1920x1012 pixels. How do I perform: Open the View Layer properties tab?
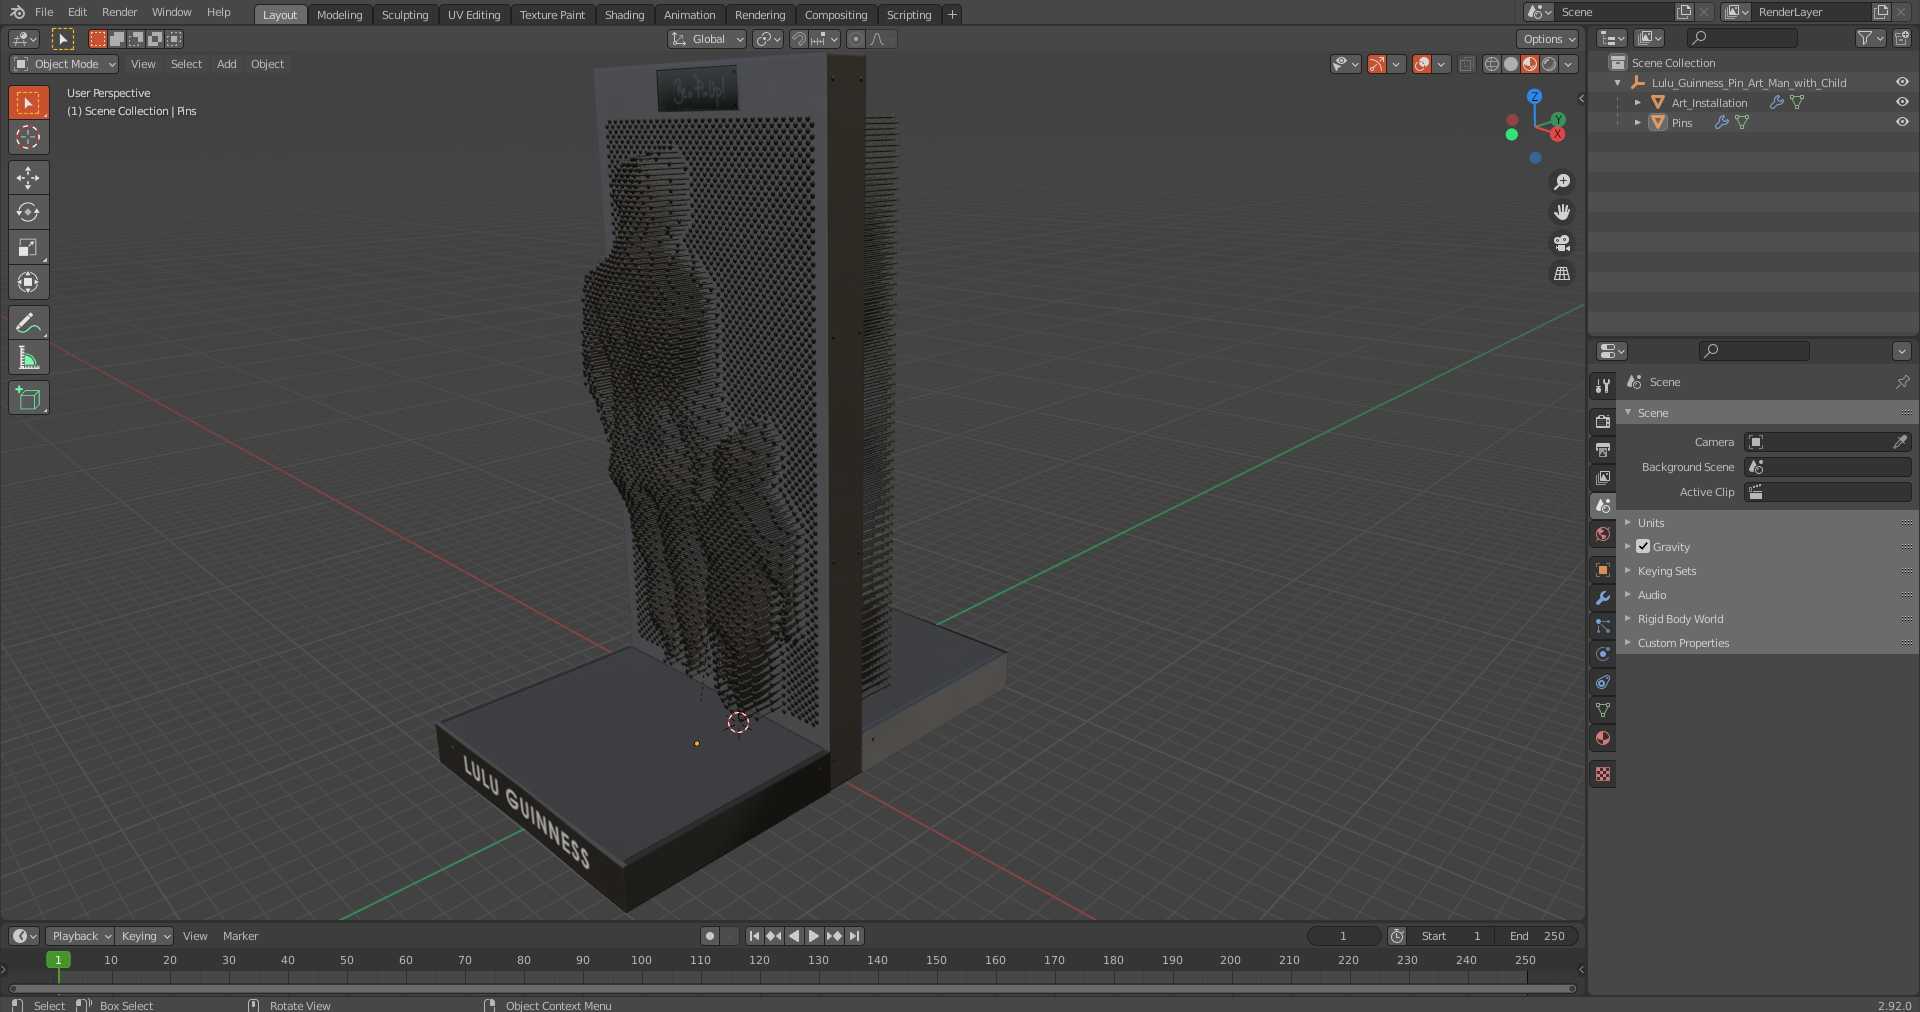[1603, 478]
